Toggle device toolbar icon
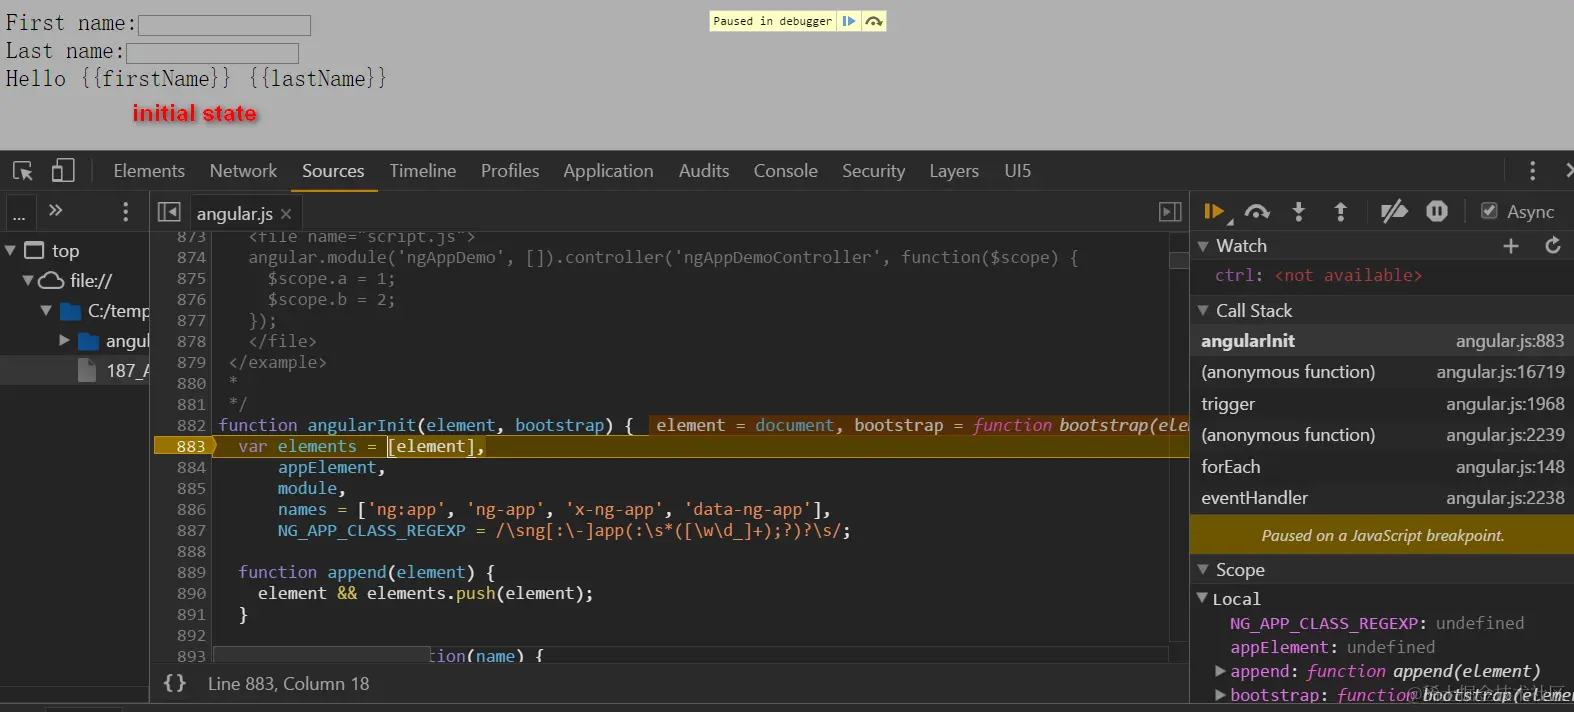 (x=63, y=171)
